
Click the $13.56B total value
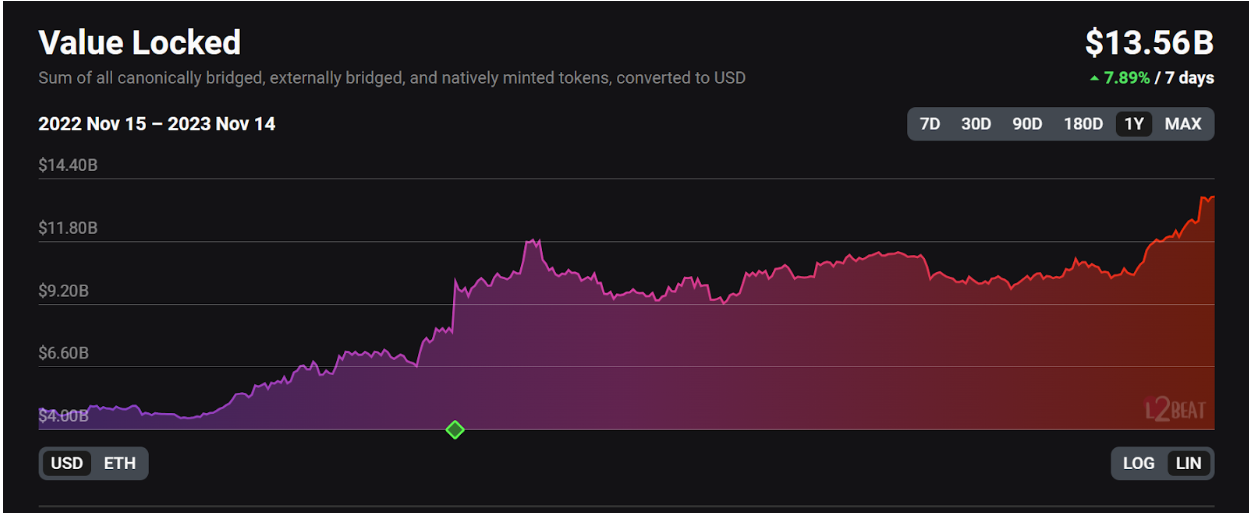coord(1150,42)
